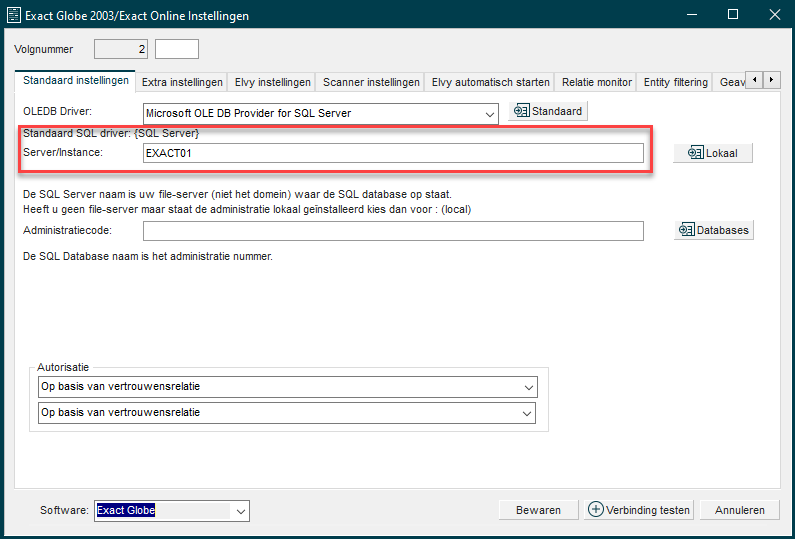The image size is (795, 539).
Task: Switch to Relatie monitor tab
Action: pyautogui.click(x=597, y=82)
